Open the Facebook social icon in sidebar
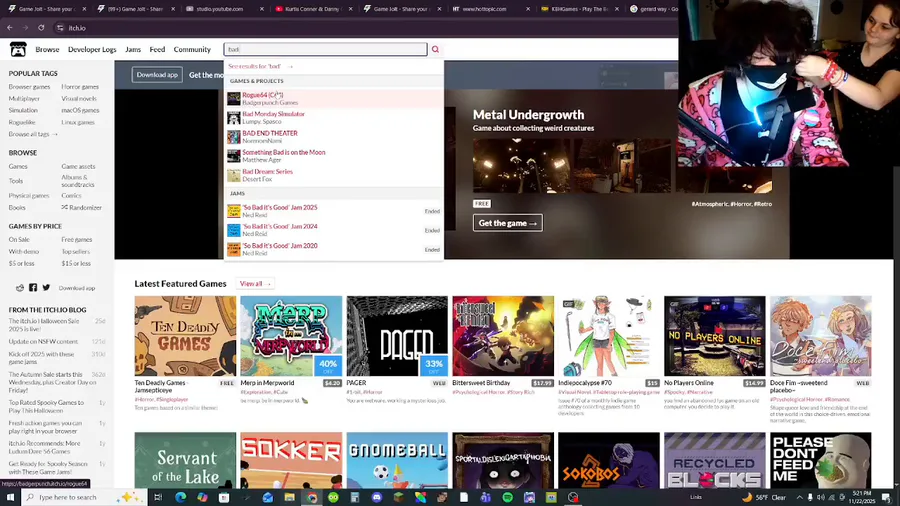 click(33, 288)
